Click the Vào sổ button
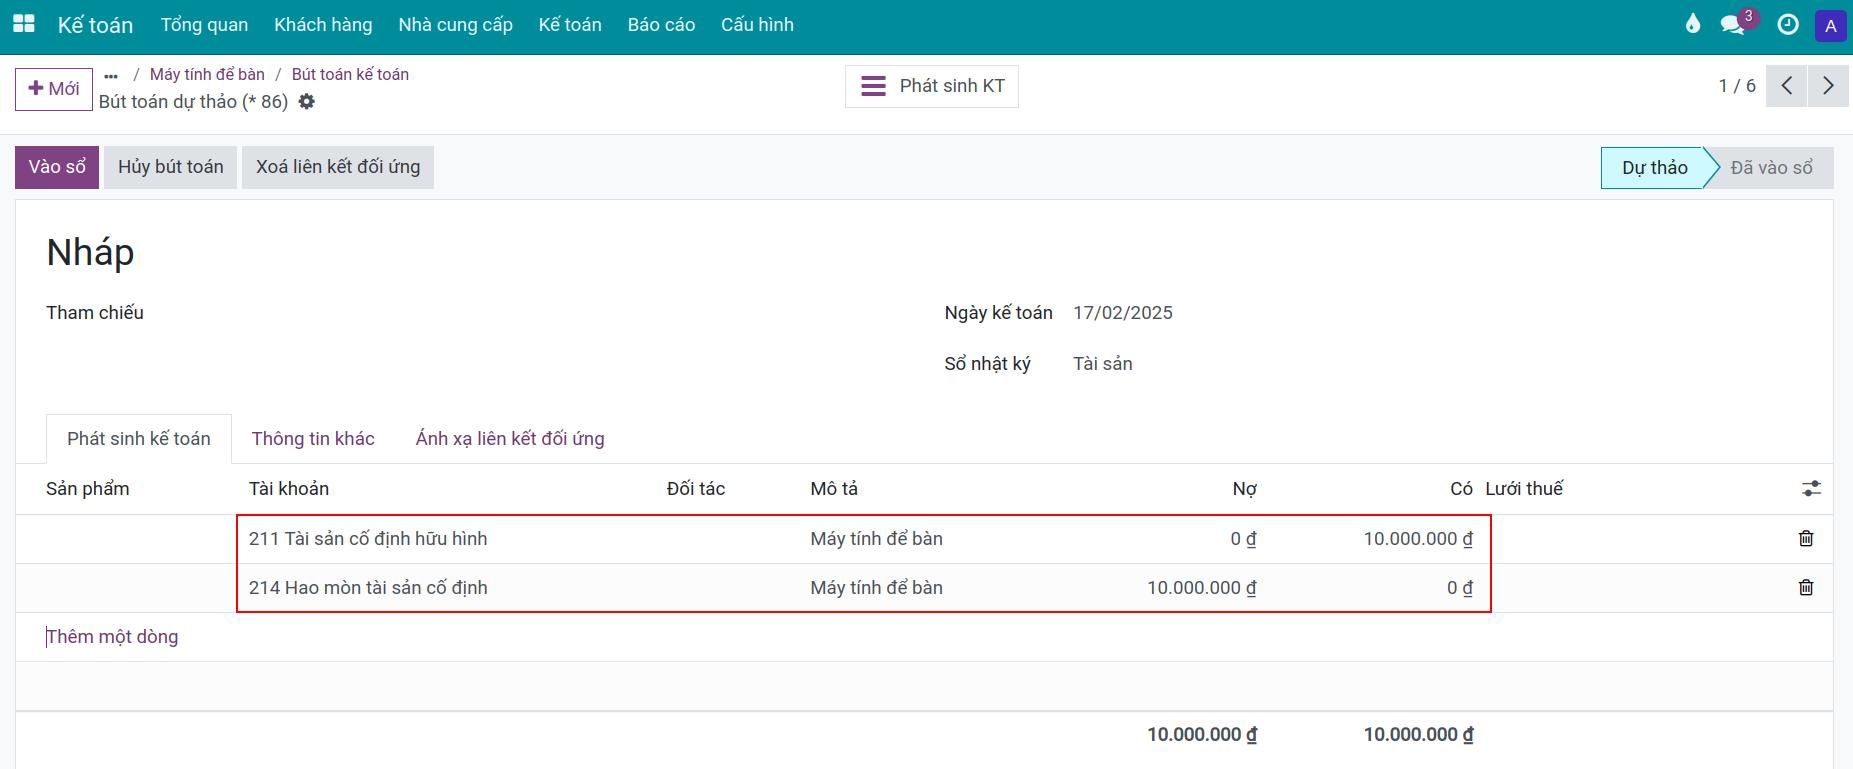The height and width of the screenshot is (769, 1853). (x=57, y=167)
